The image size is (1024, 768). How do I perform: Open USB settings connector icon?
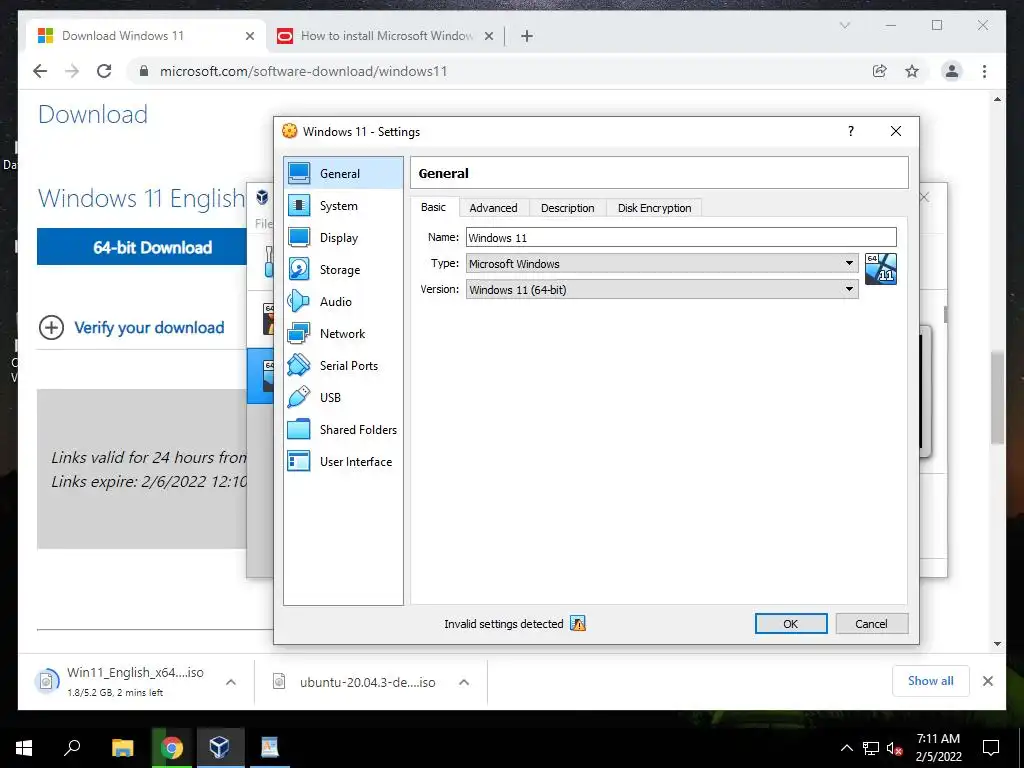tap(299, 397)
